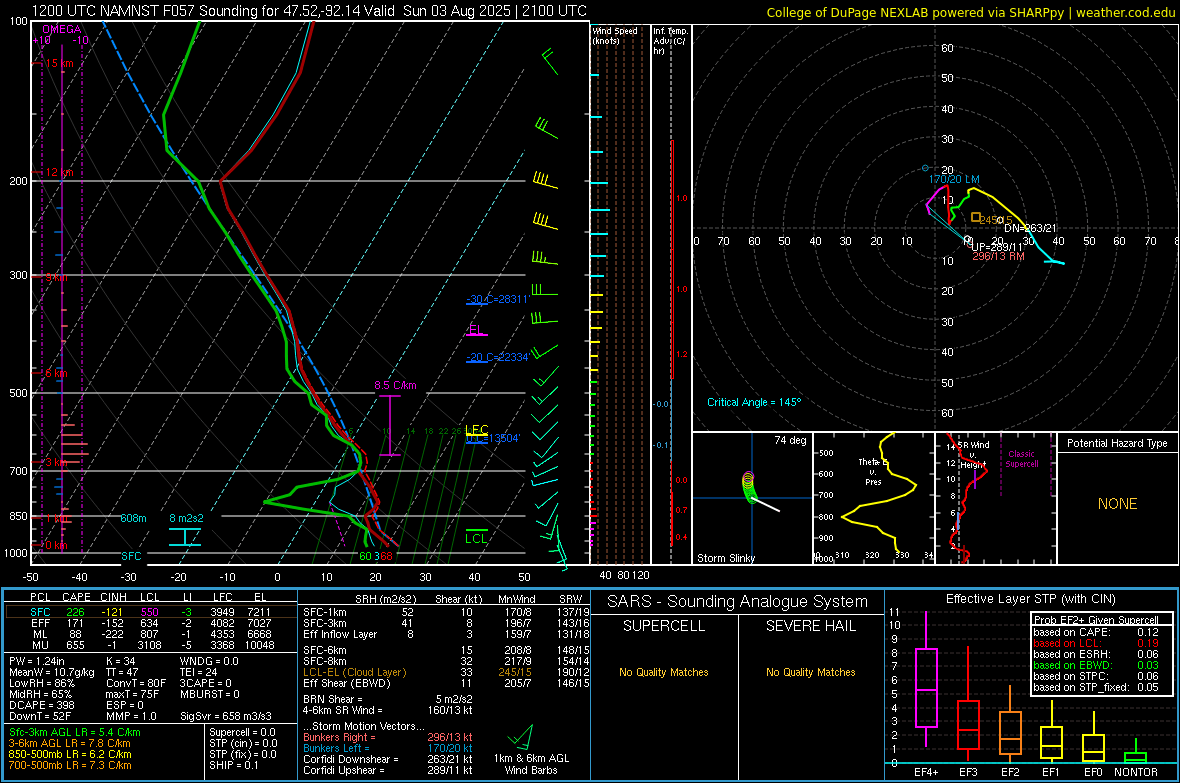Image resolution: width=1180 pixels, height=783 pixels.
Task: Click the ConvT = 80F value
Action: [135, 683]
